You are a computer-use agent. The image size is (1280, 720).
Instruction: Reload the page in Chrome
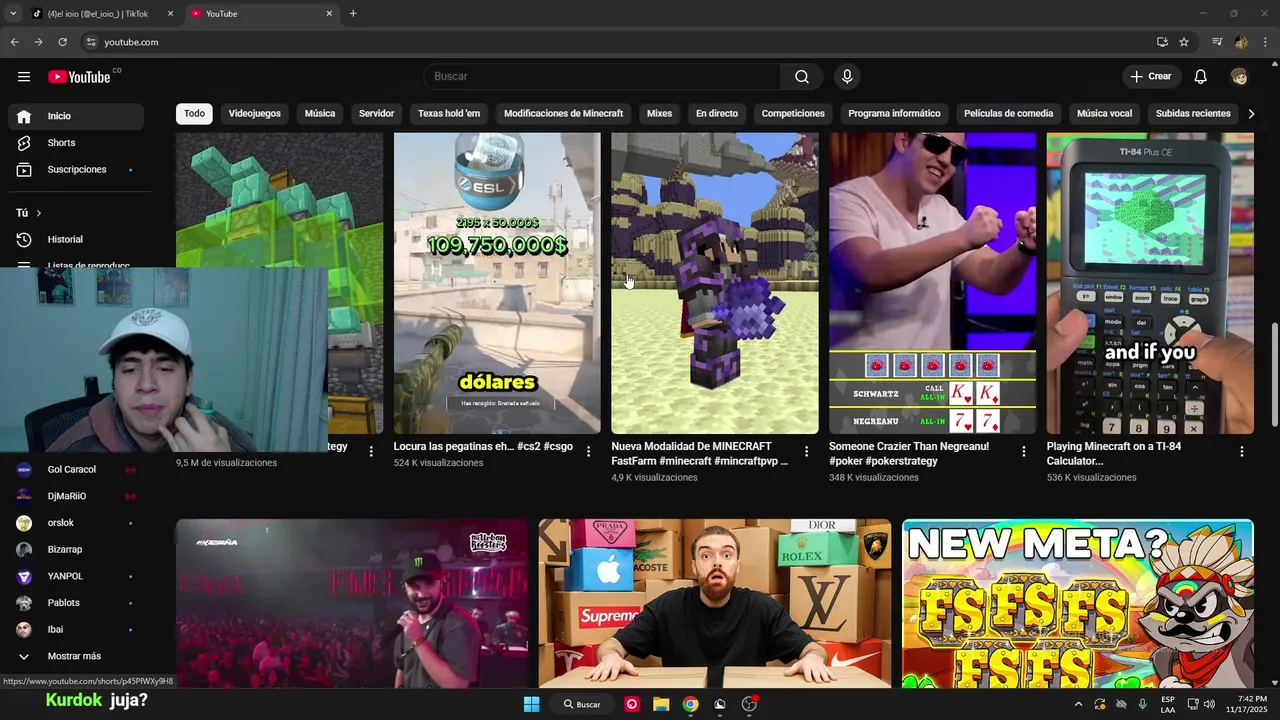tap(62, 42)
